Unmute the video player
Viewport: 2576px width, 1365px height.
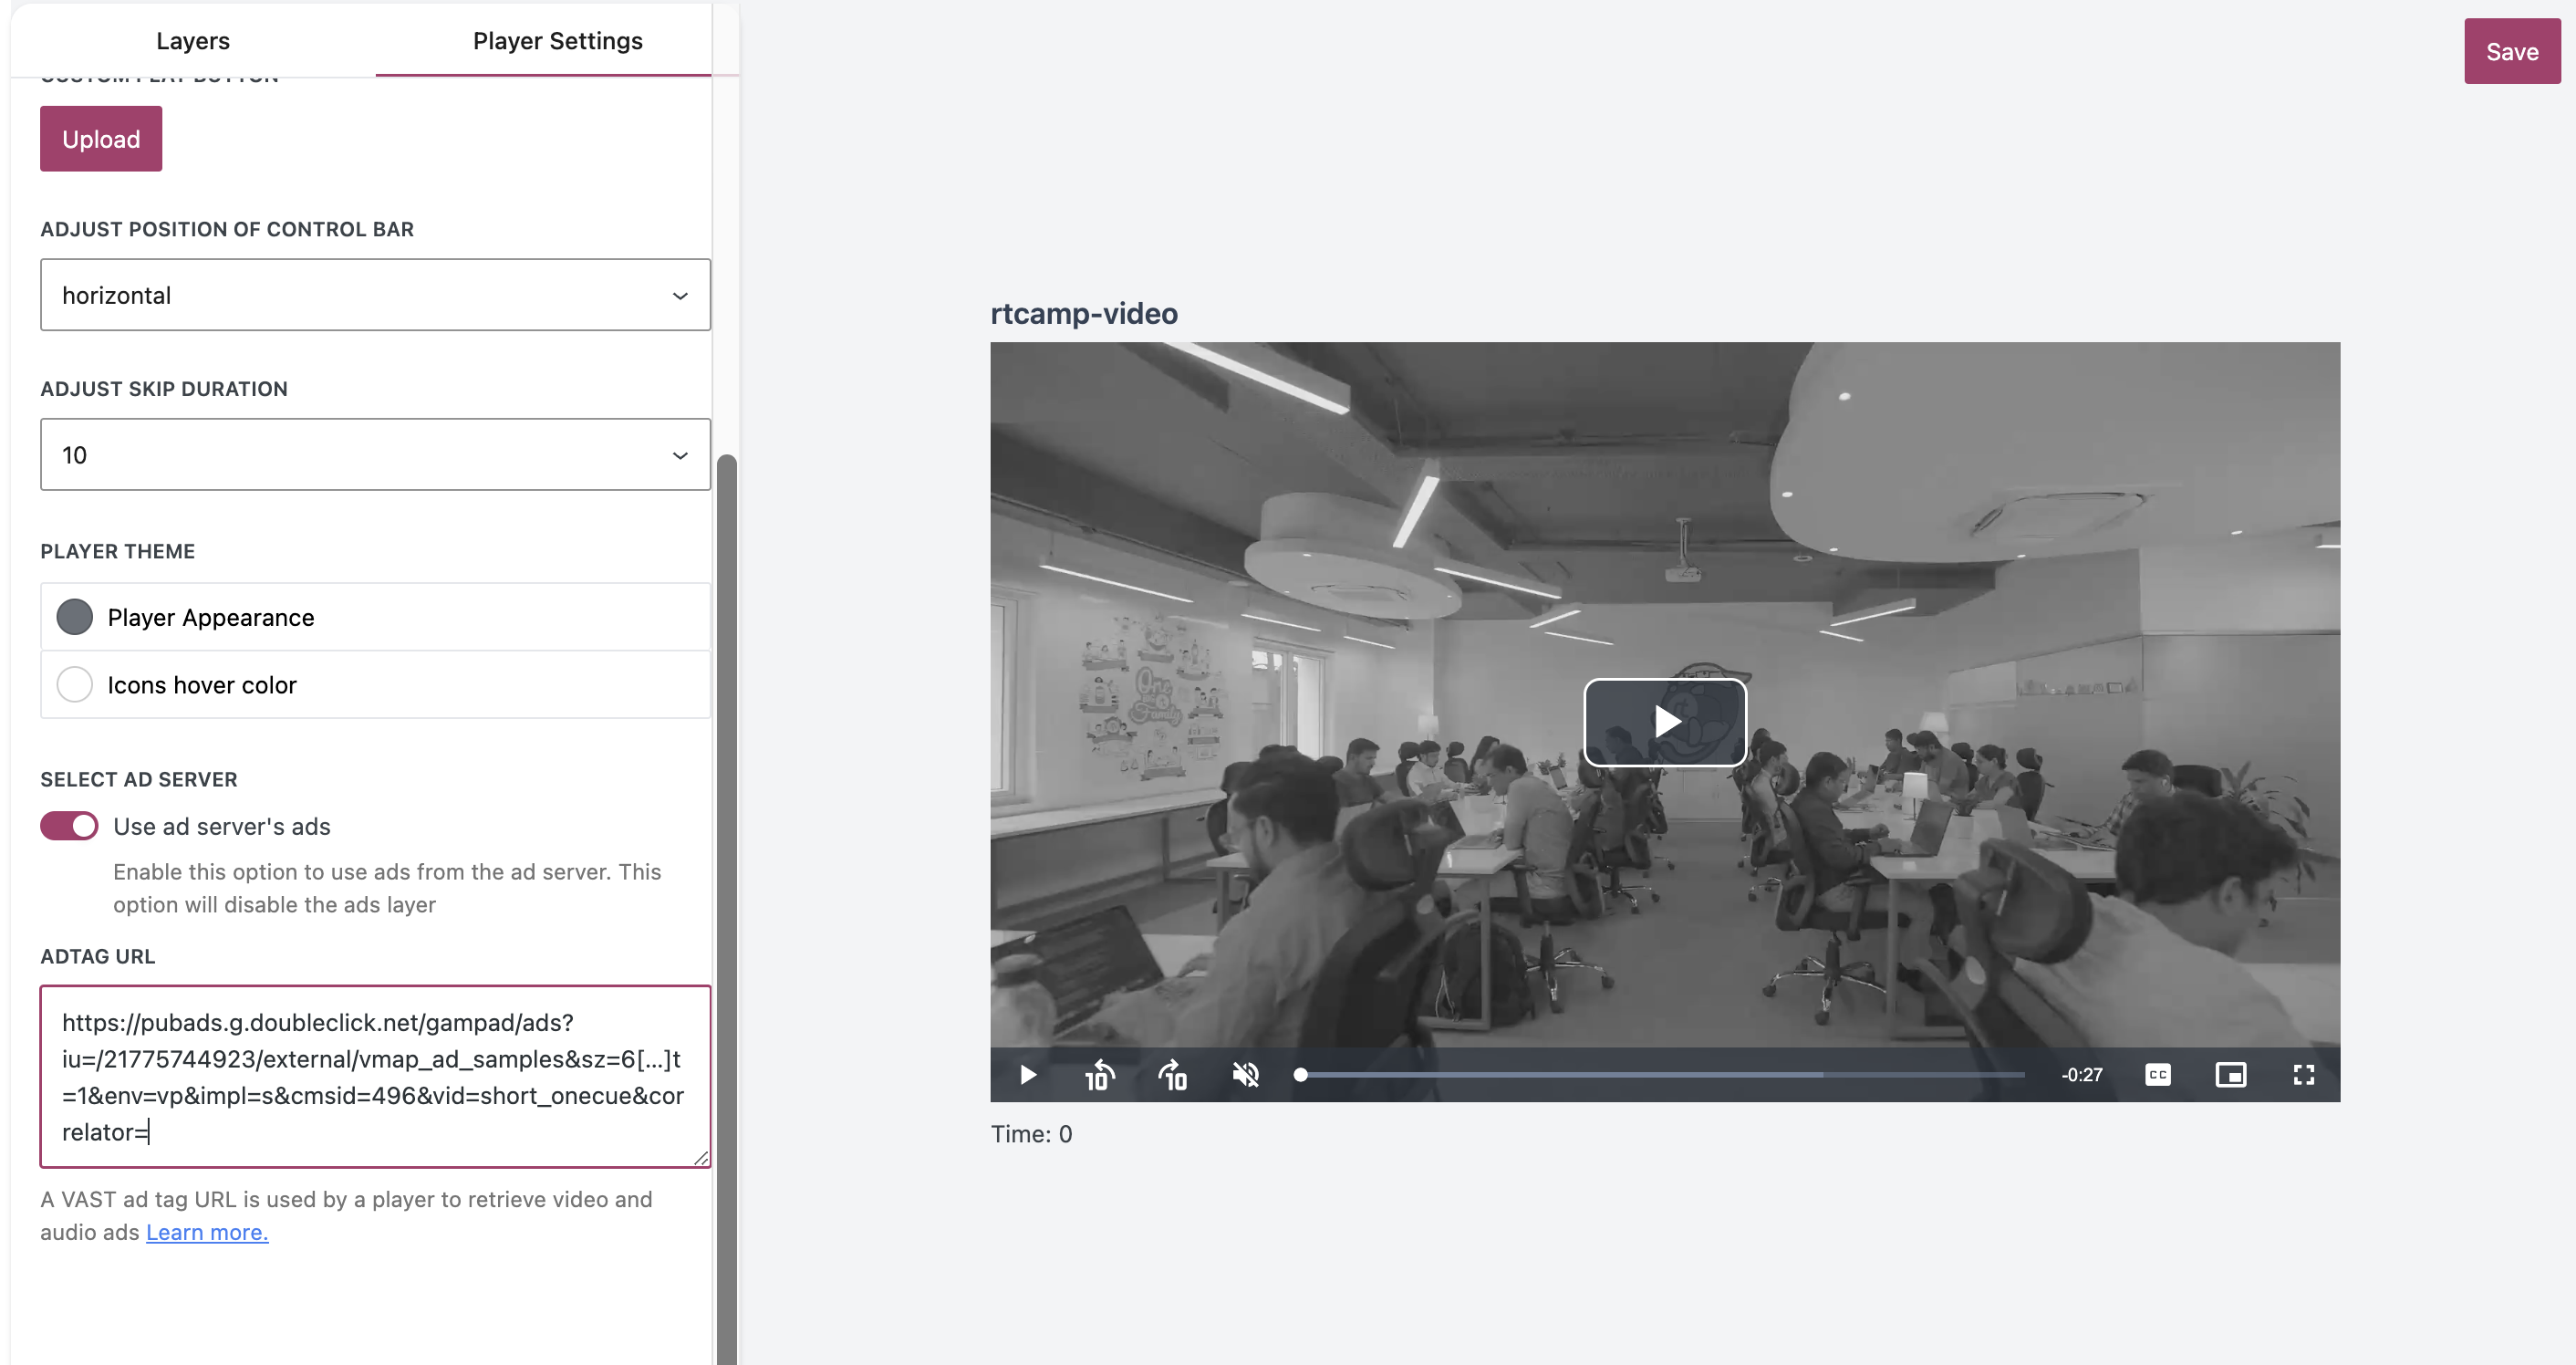coord(1246,1074)
